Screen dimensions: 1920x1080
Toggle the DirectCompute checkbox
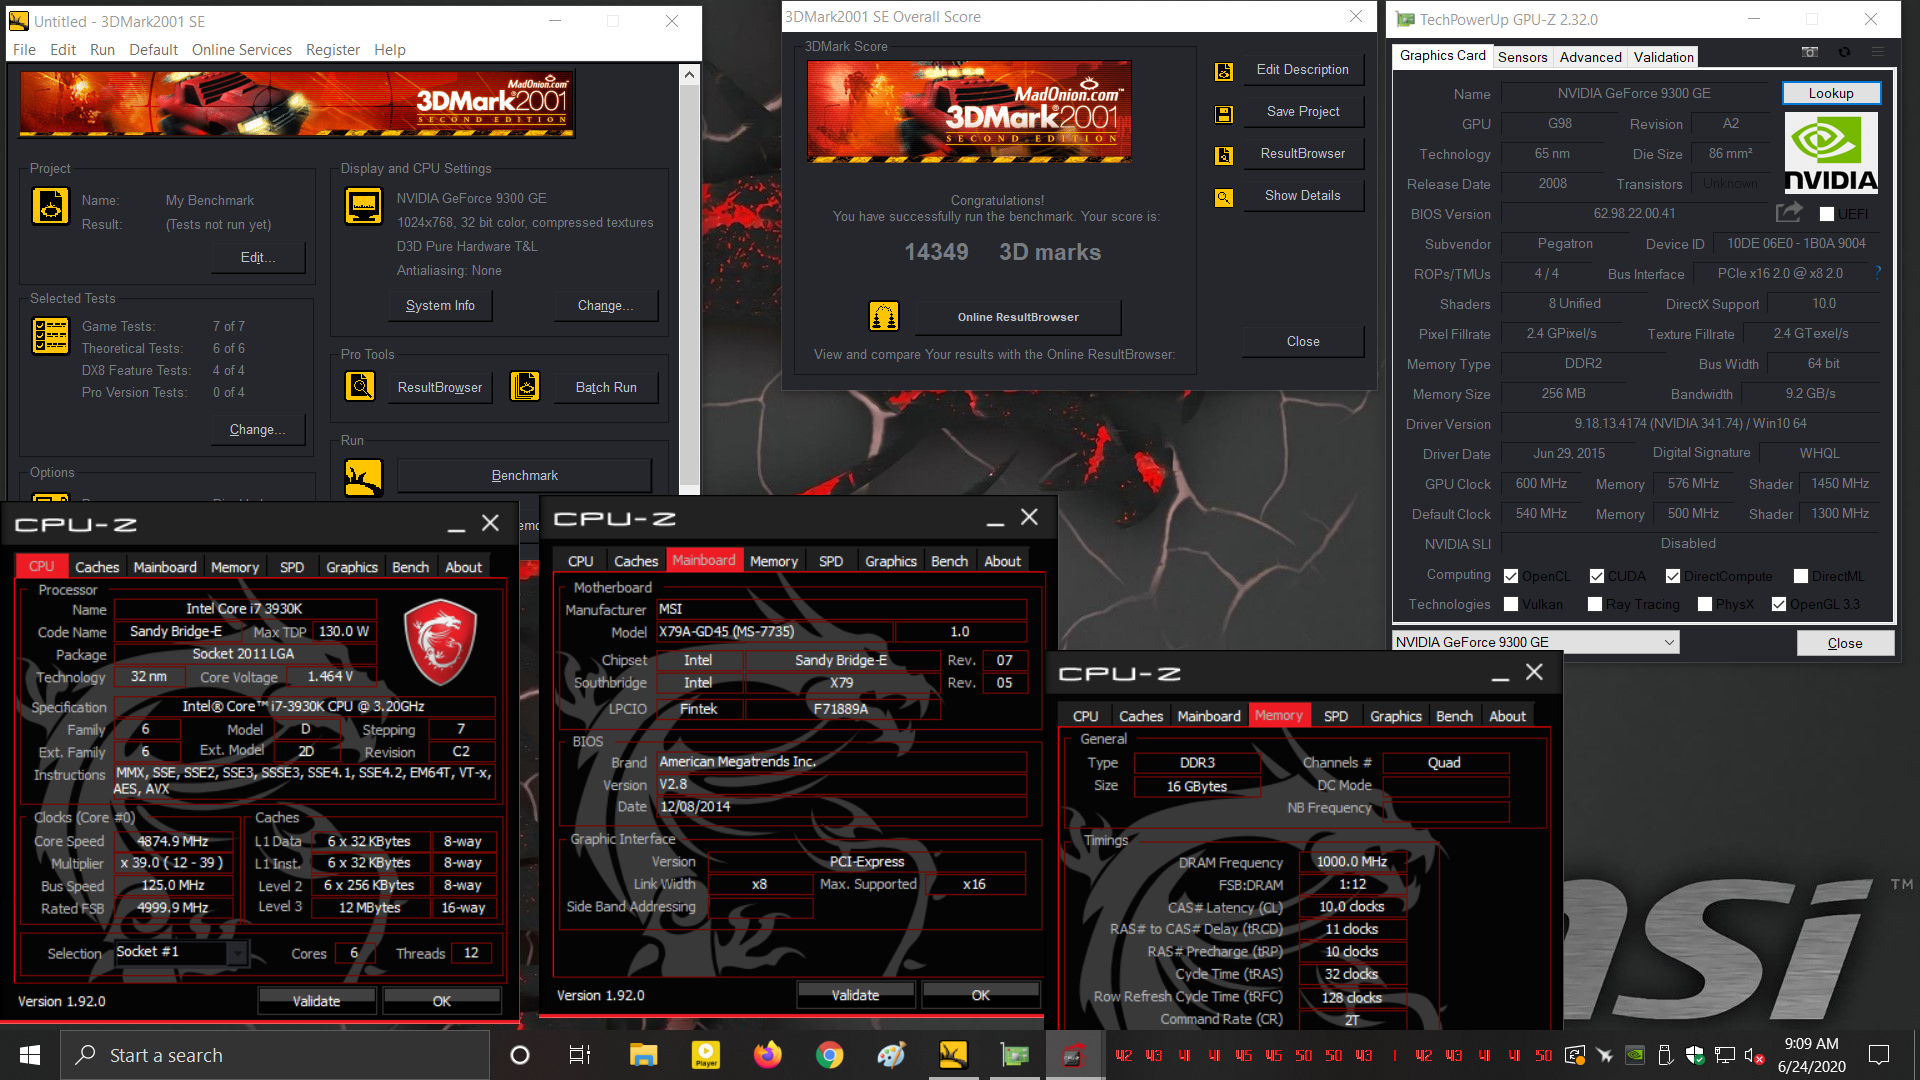pyautogui.click(x=1673, y=576)
